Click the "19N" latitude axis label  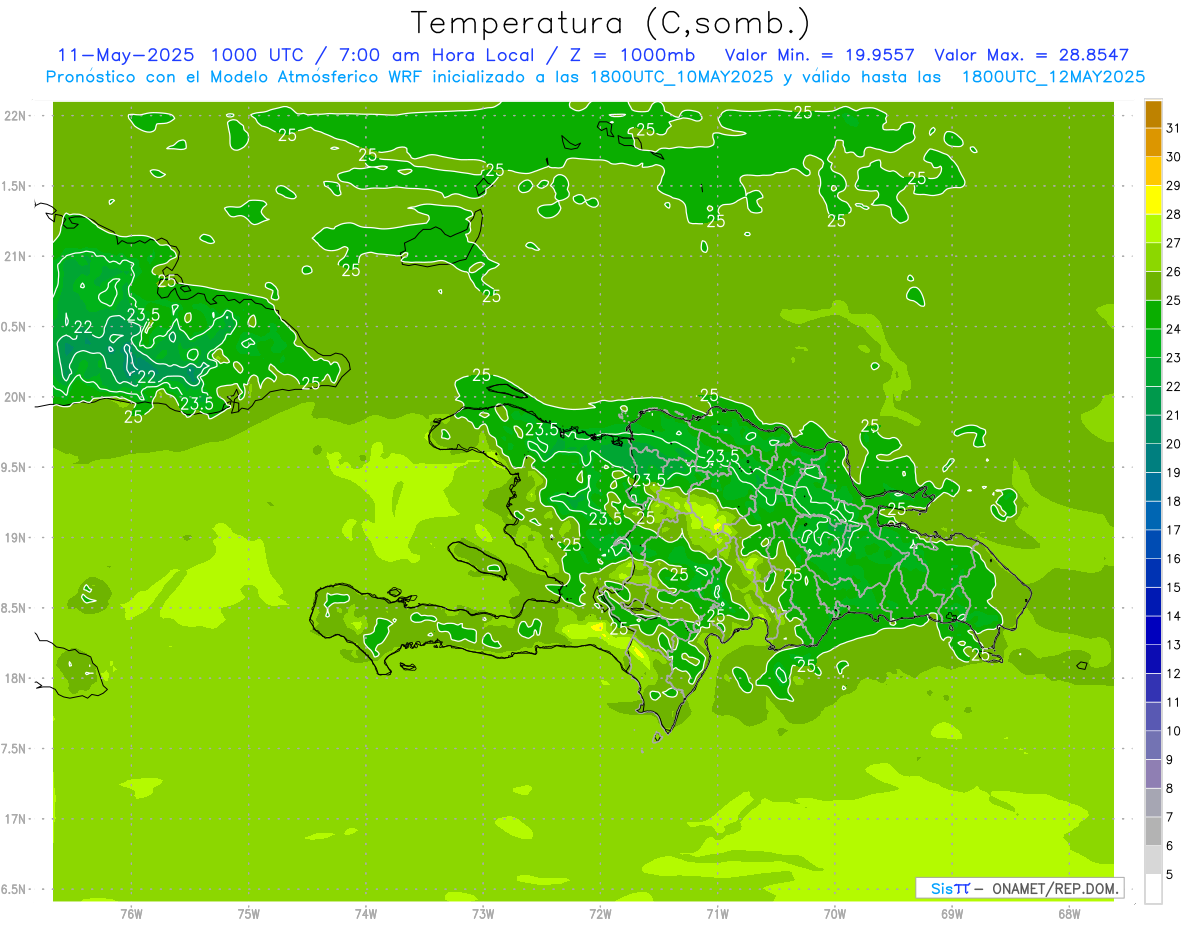17,538
